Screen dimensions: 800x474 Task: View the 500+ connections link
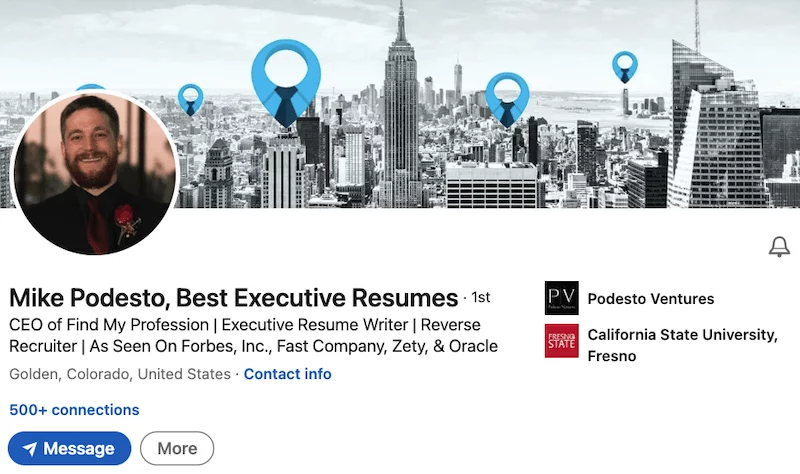[74, 410]
